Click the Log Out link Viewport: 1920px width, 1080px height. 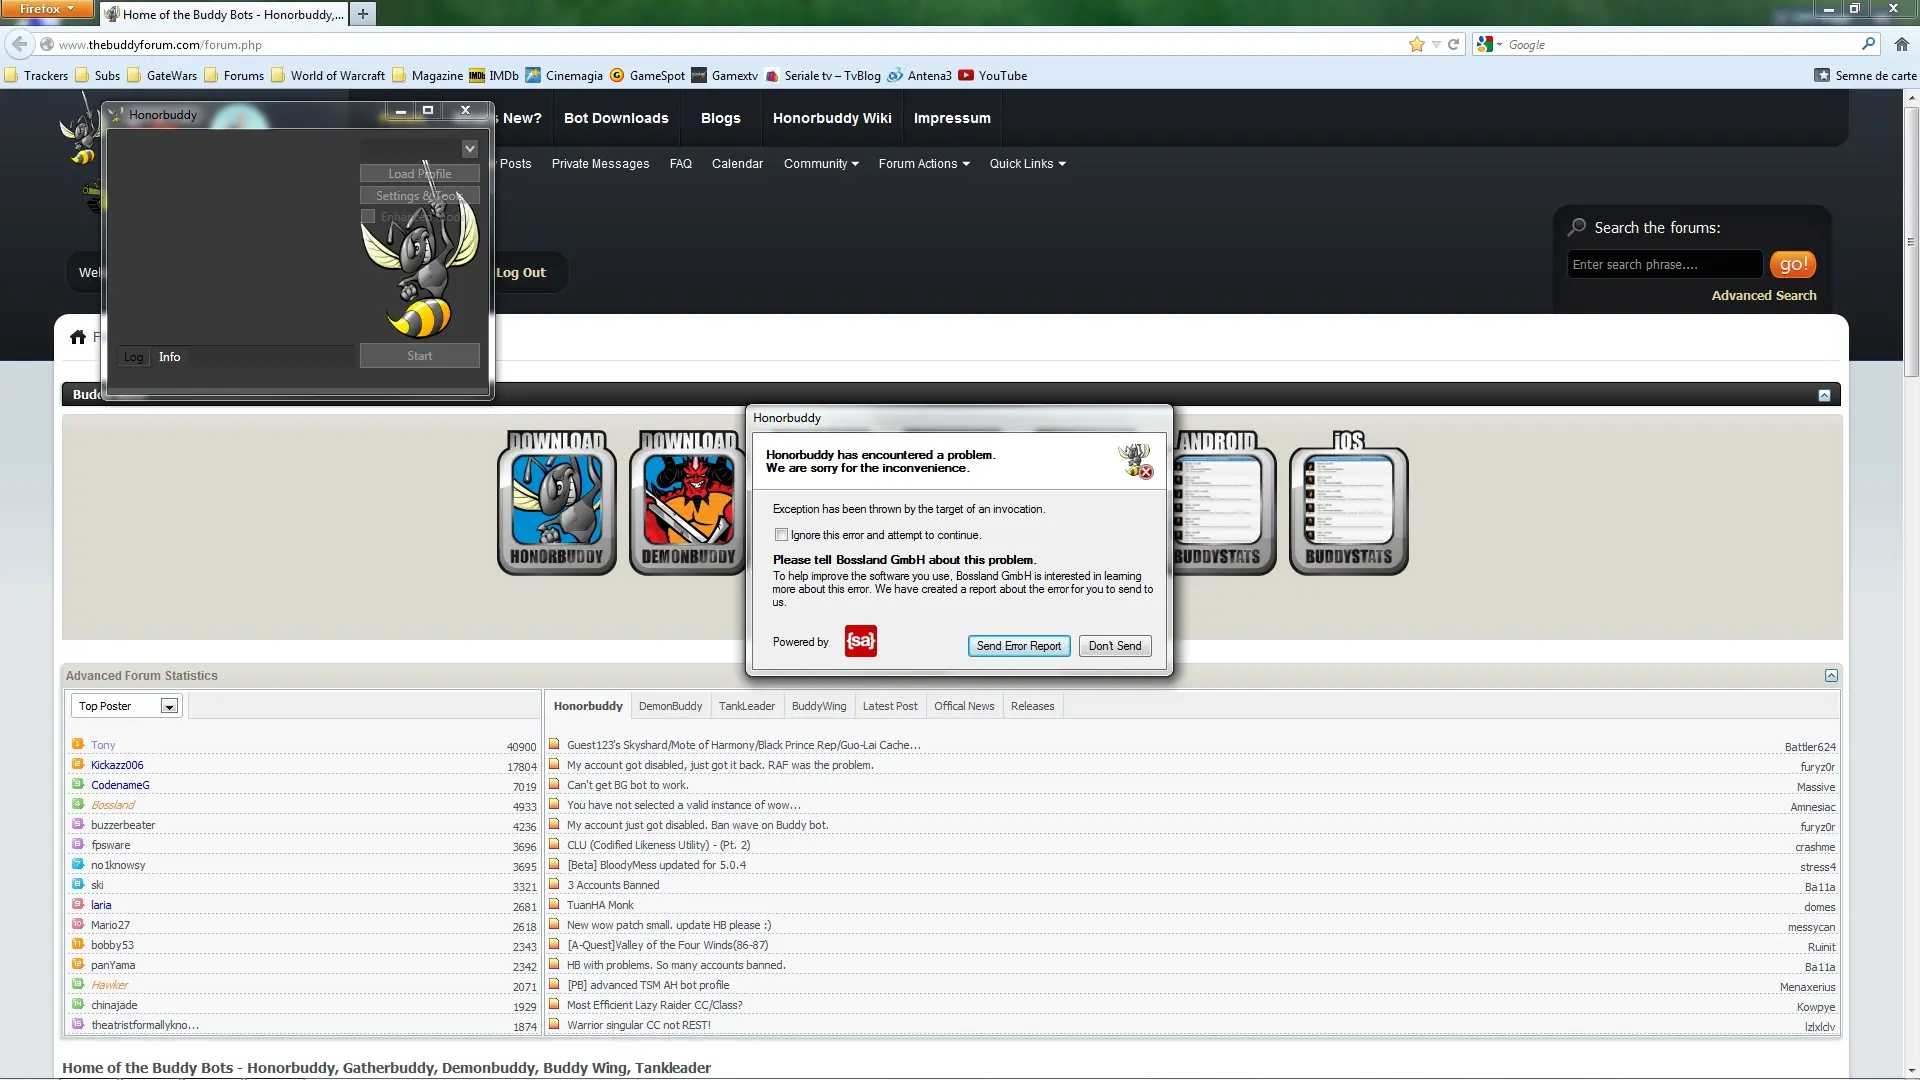coord(521,272)
